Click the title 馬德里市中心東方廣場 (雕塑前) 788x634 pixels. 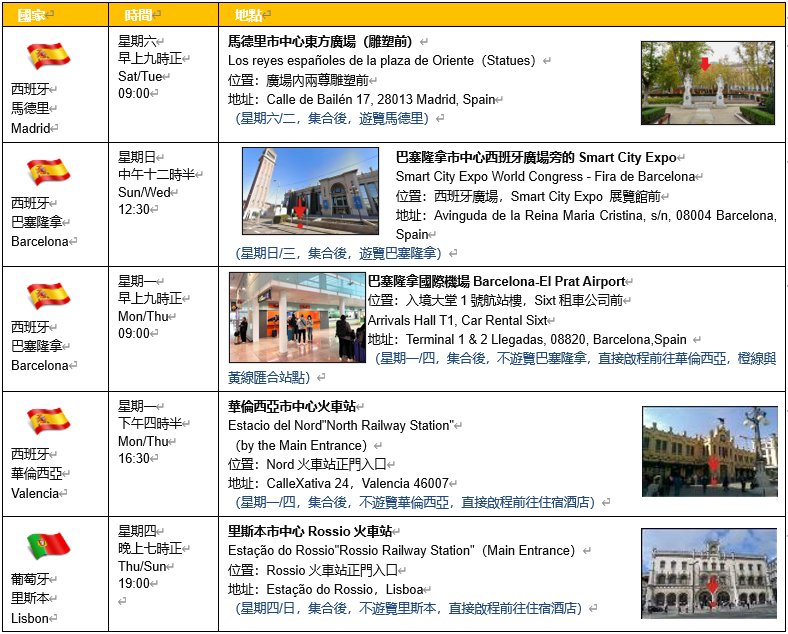click(x=320, y=41)
